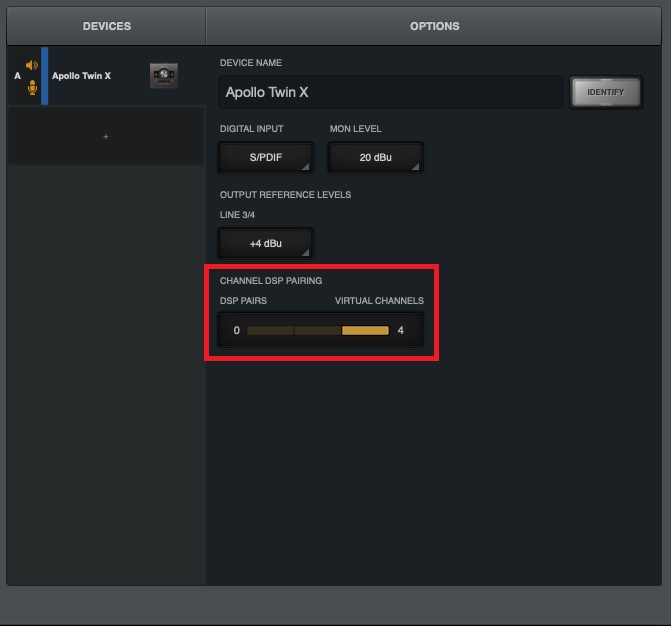Click the DSP Pairs value 0
Image resolution: width=671 pixels, height=626 pixels.
(237, 330)
